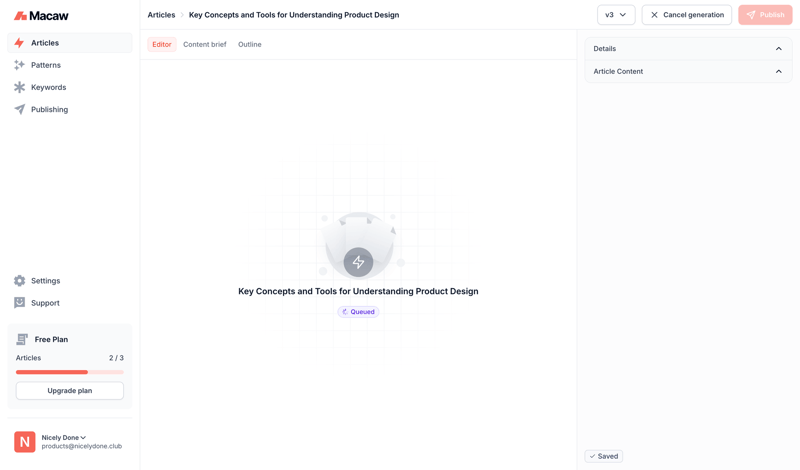Image resolution: width=800 pixels, height=470 pixels.
Task: Click the lightning bolt generation icon
Action: coord(358,262)
